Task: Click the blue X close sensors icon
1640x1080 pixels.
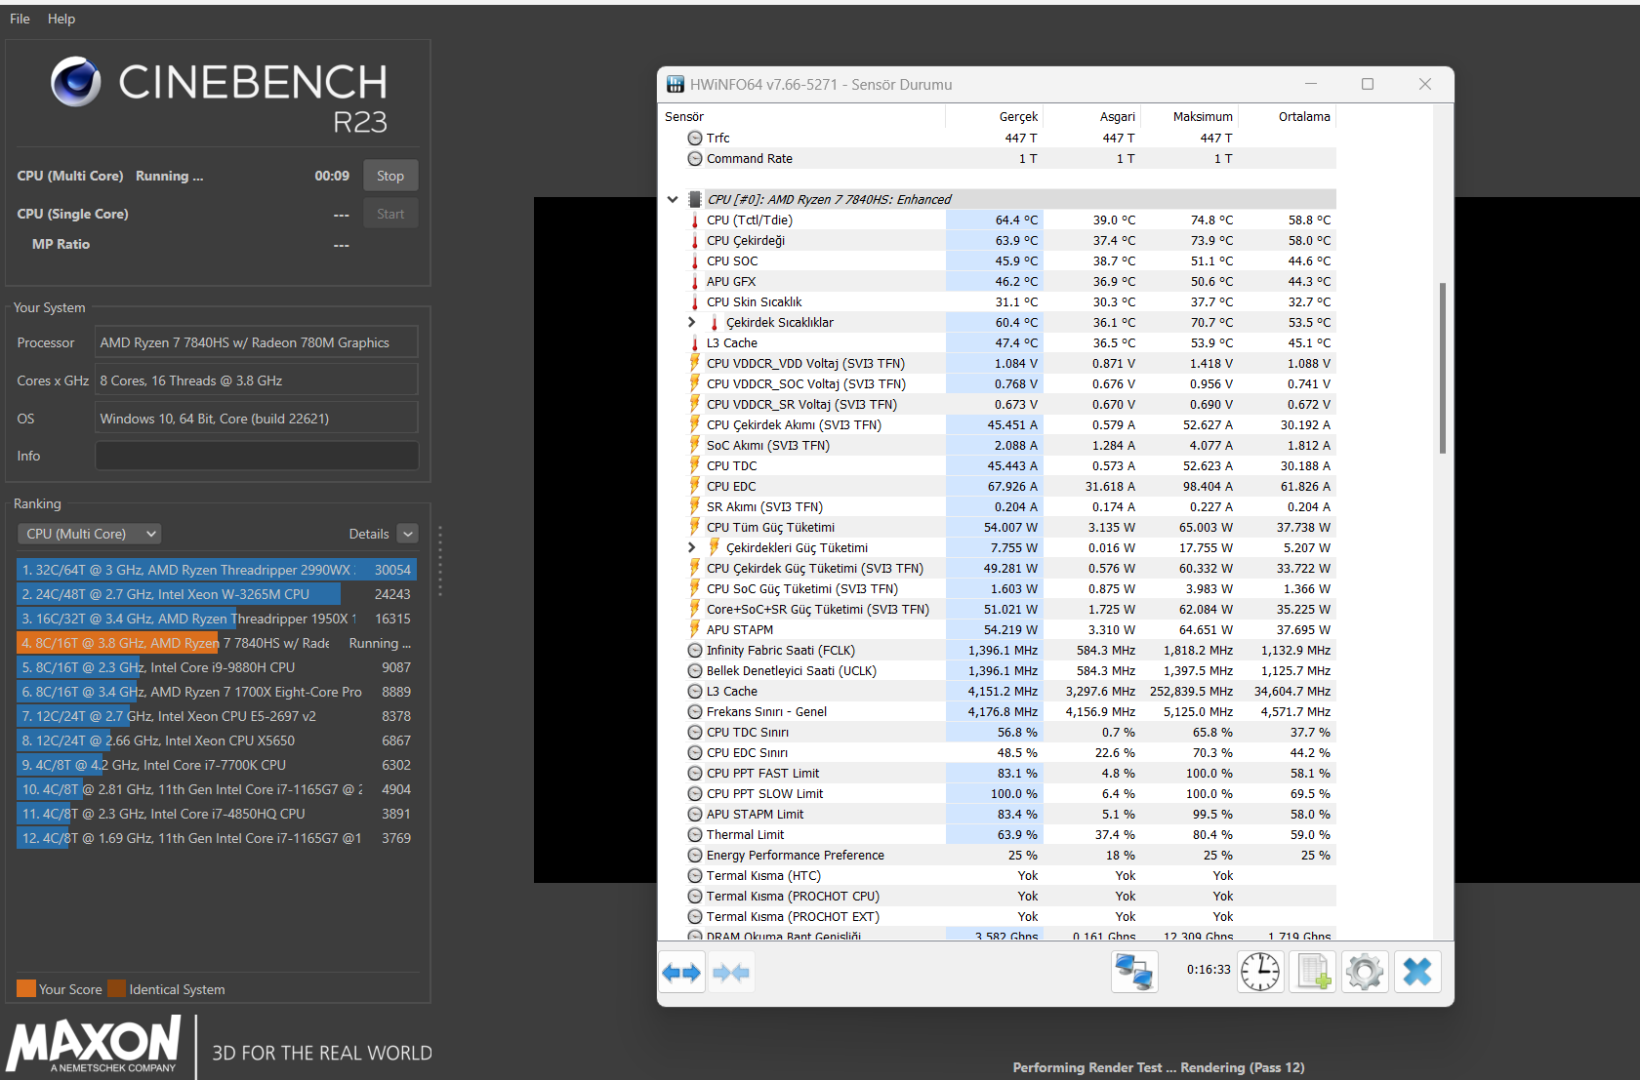Action: click(x=1417, y=971)
